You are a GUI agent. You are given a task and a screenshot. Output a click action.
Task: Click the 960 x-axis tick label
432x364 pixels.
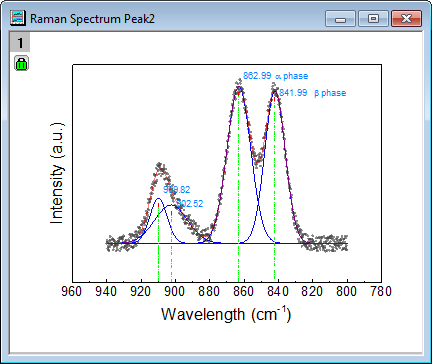point(72,292)
